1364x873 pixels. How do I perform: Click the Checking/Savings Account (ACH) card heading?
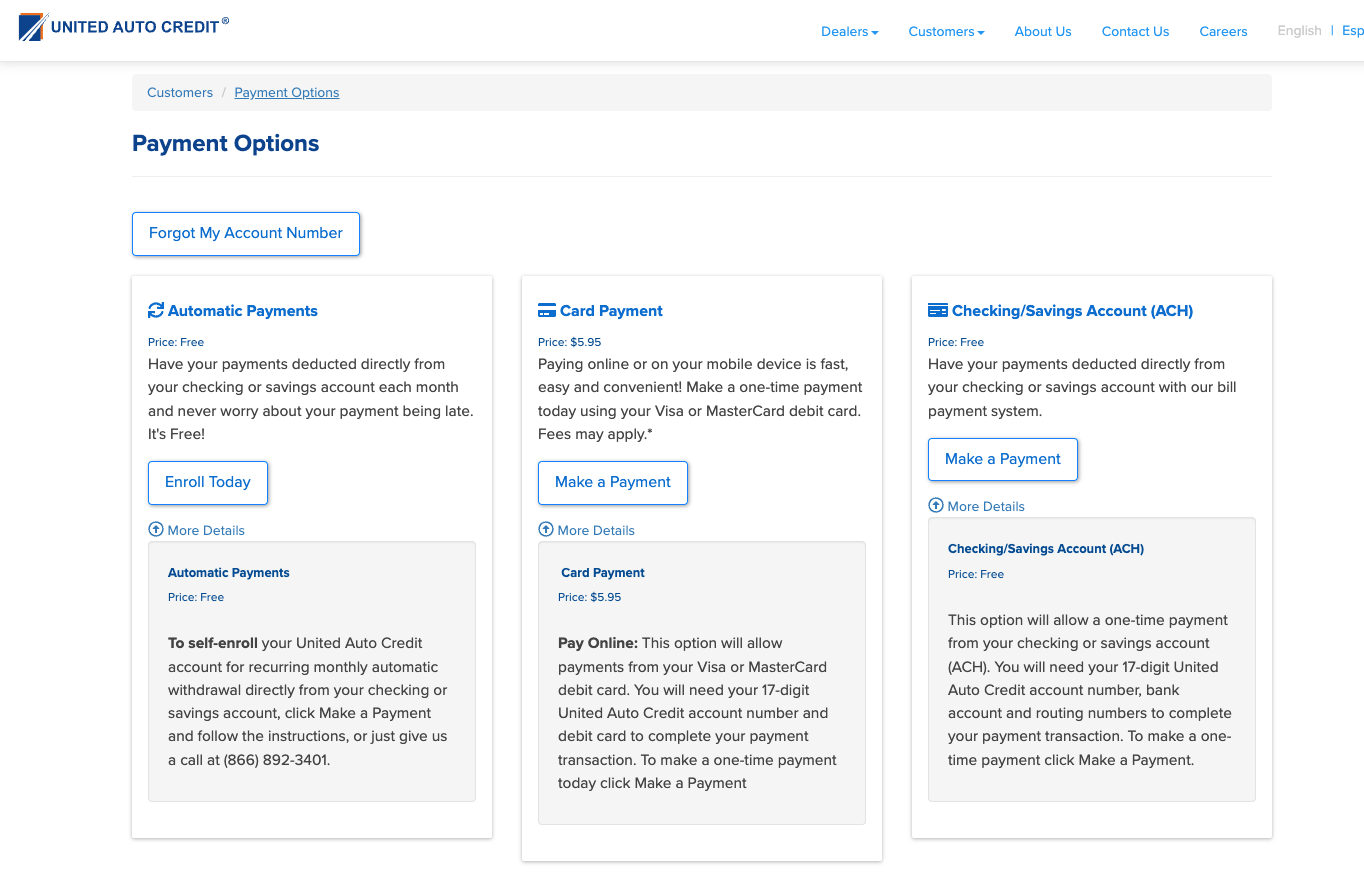[x=1072, y=311]
